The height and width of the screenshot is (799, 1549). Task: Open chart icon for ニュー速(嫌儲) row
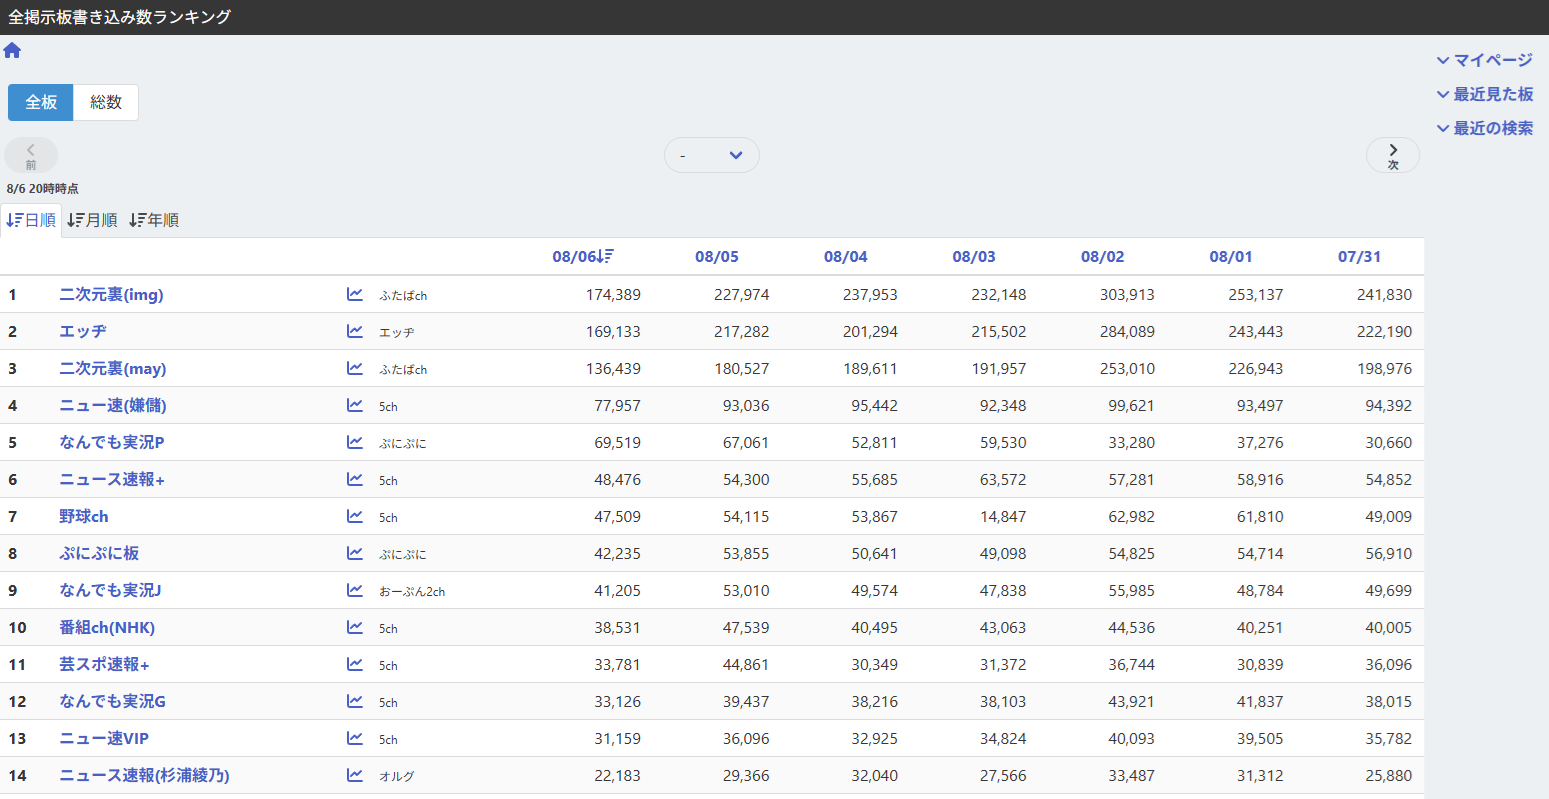tap(354, 405)
